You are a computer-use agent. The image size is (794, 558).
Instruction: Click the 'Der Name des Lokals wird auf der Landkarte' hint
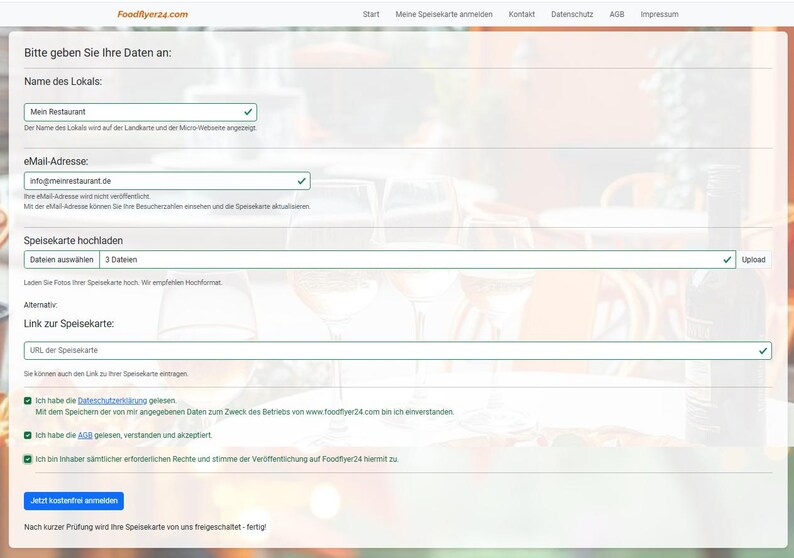click(140, 128)
